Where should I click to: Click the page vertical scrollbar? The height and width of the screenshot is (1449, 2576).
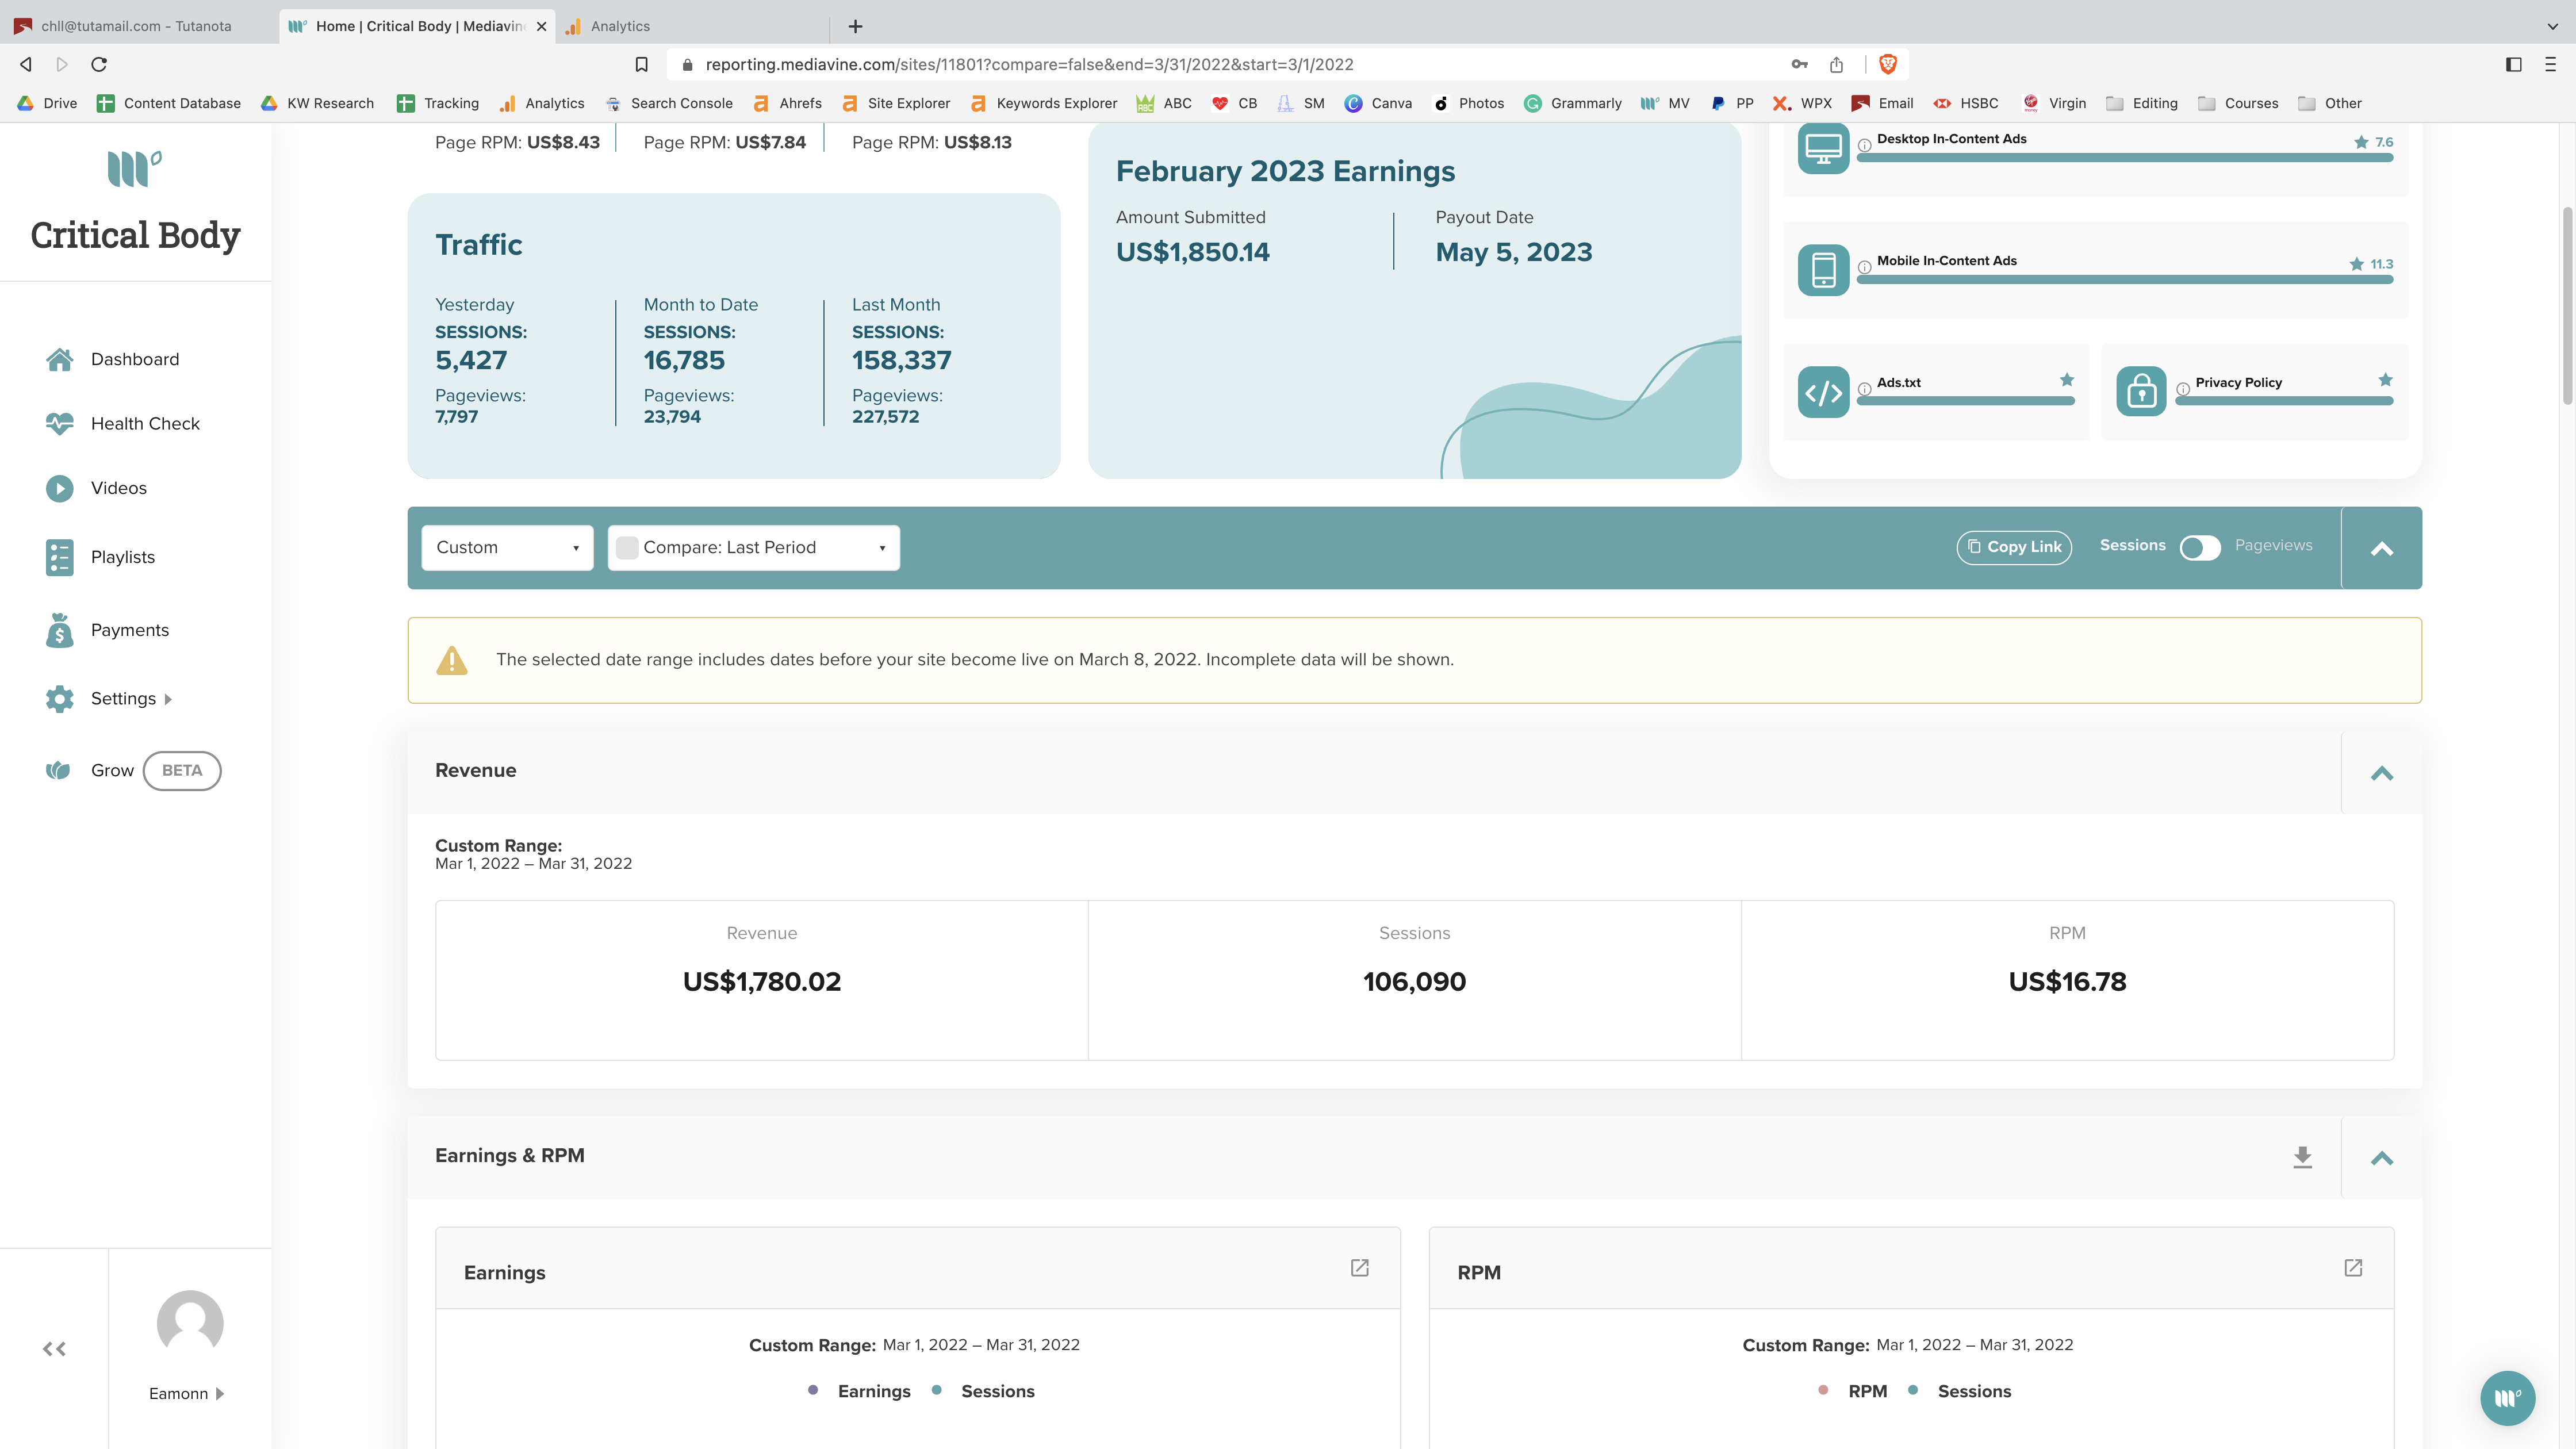point(2566,305)
